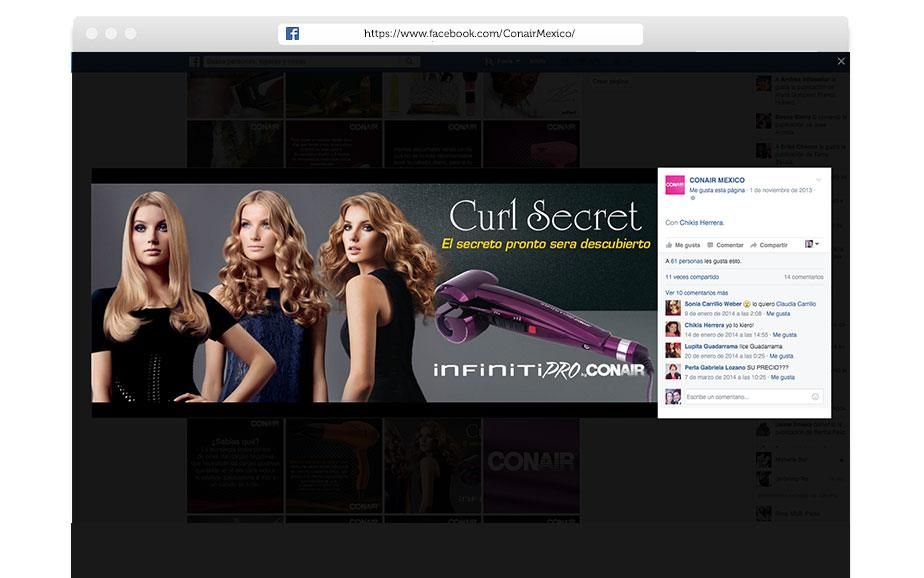
Task: Click the Facebook logo in address bar
Action: pos(292,34)
